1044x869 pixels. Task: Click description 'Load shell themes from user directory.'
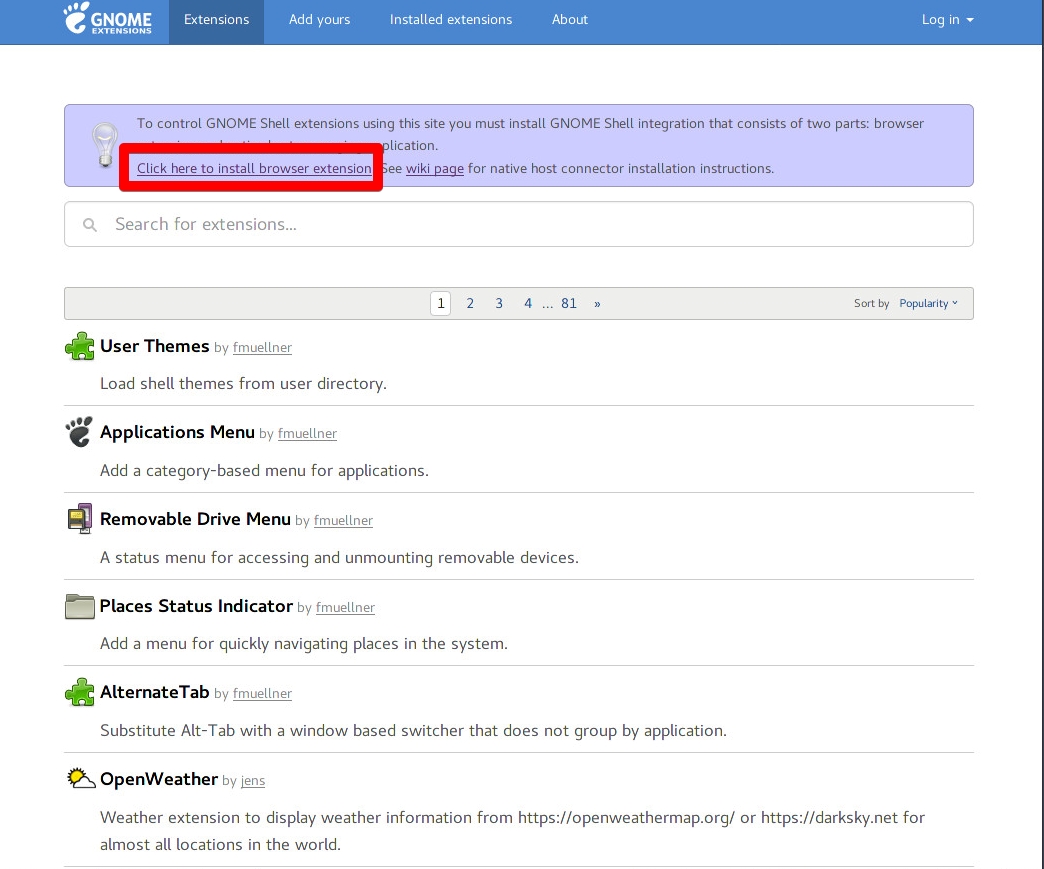coord(243,384)
